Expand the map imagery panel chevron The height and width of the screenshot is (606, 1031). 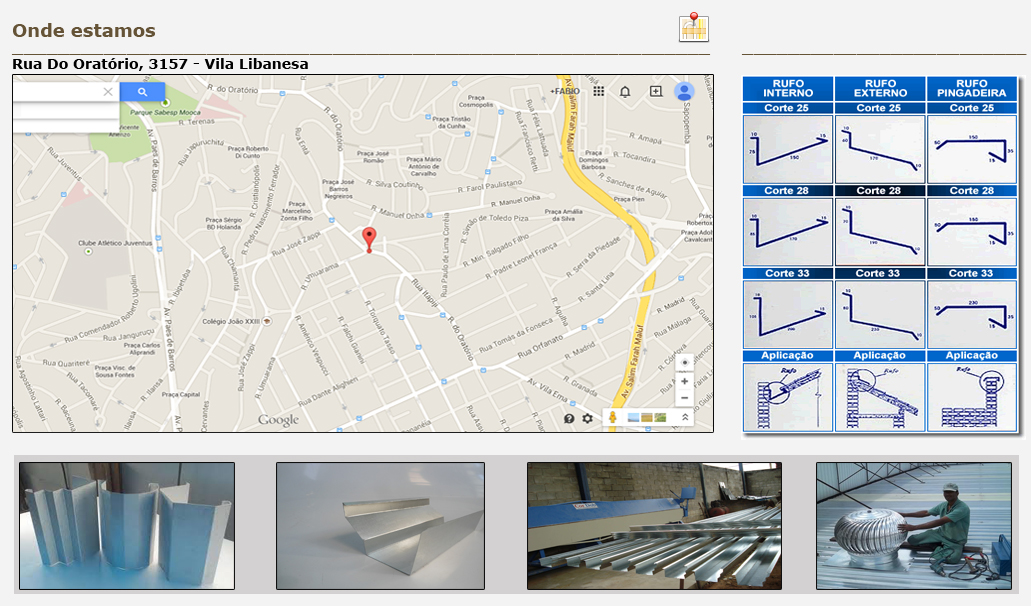coord(685,417)
